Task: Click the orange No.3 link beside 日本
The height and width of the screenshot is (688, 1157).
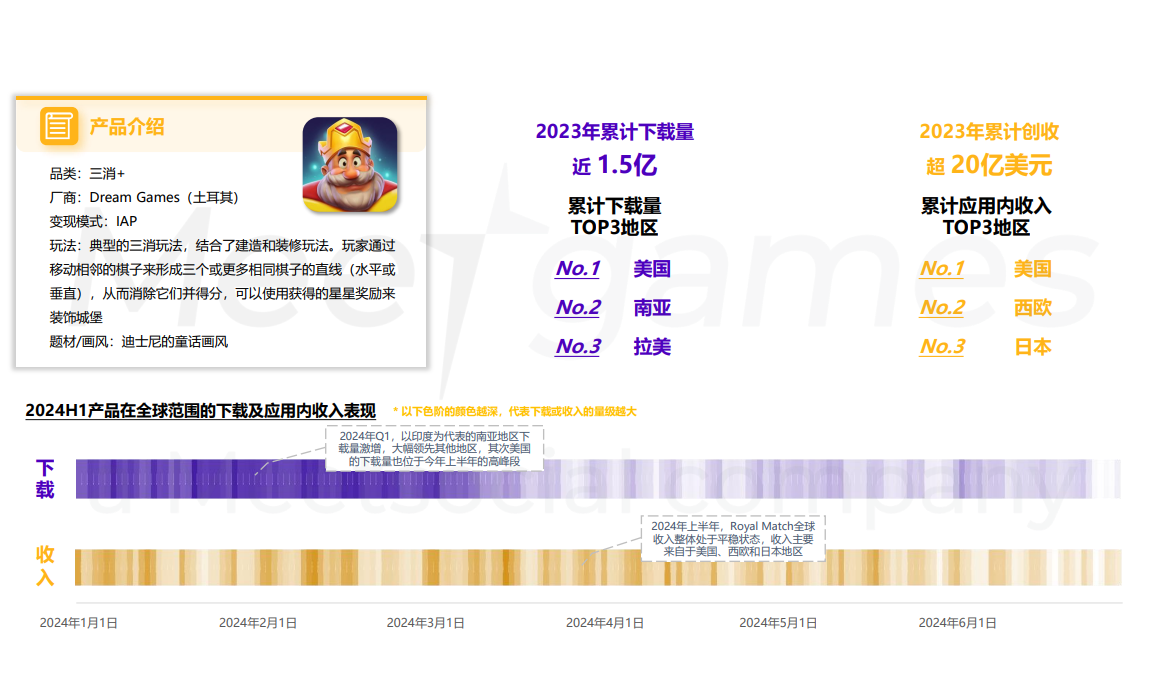Action: 942,347
